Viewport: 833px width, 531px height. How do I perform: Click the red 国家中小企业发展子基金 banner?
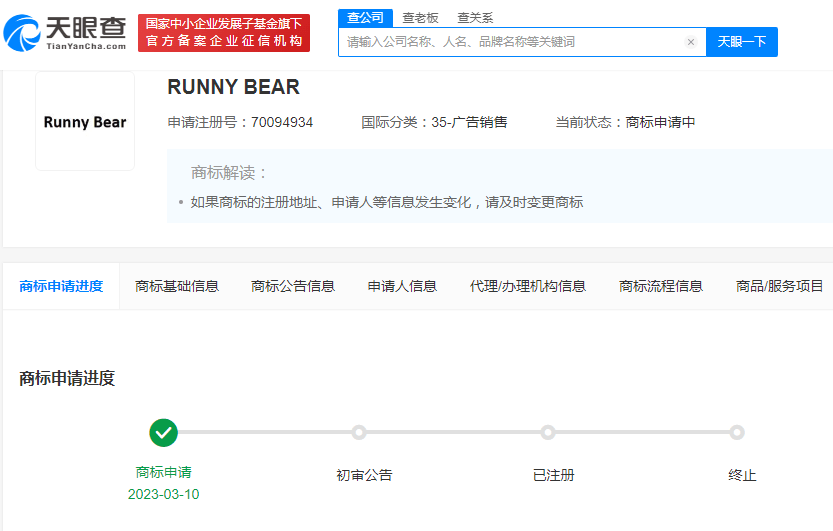click(224, 33)
